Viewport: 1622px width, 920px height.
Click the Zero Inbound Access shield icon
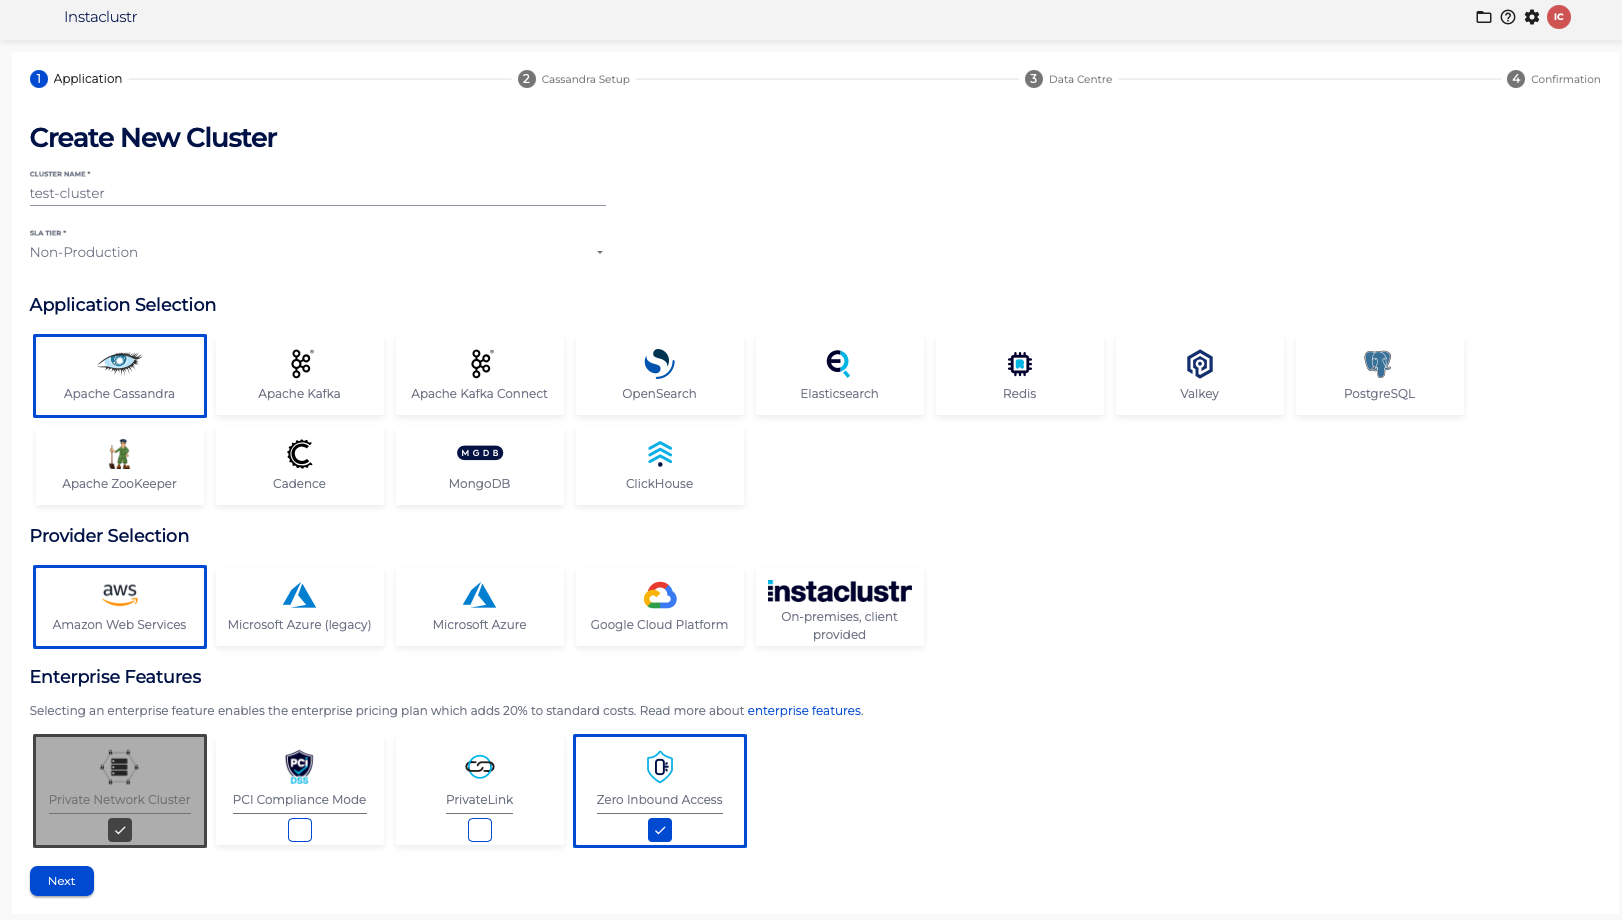[660, 767]
